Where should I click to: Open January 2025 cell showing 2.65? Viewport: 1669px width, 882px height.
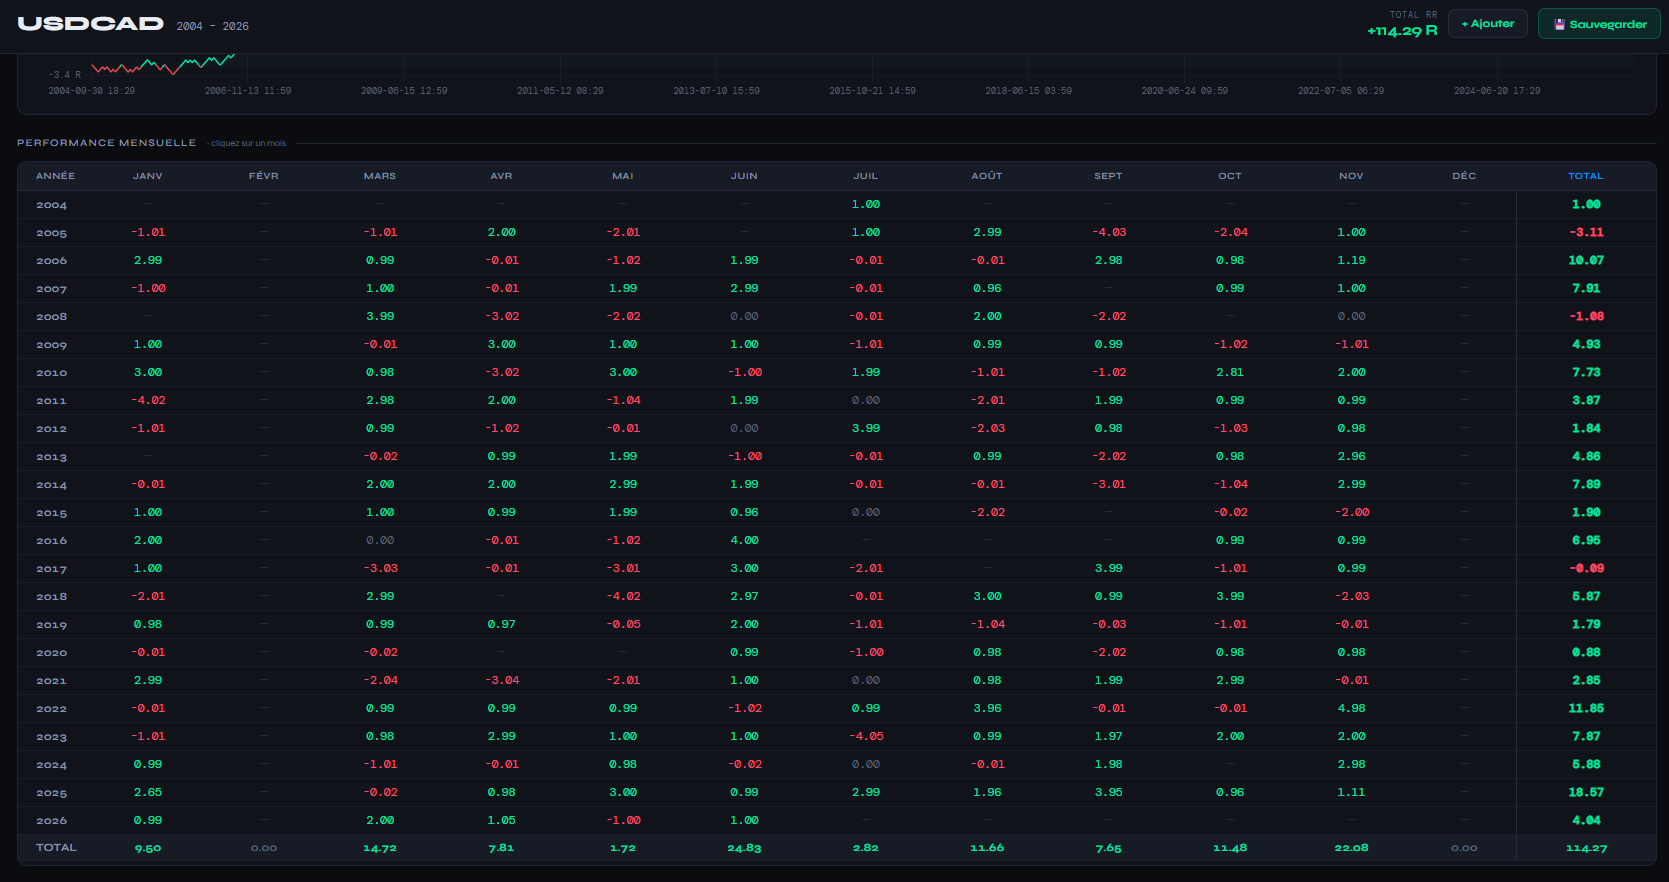tap(148, 792)
